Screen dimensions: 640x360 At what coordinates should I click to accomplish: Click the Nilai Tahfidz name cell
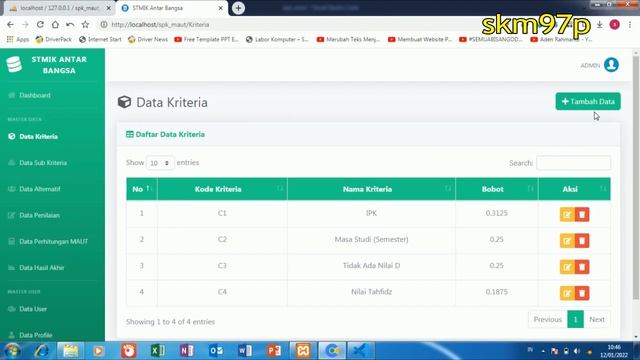tap(371, 292)
